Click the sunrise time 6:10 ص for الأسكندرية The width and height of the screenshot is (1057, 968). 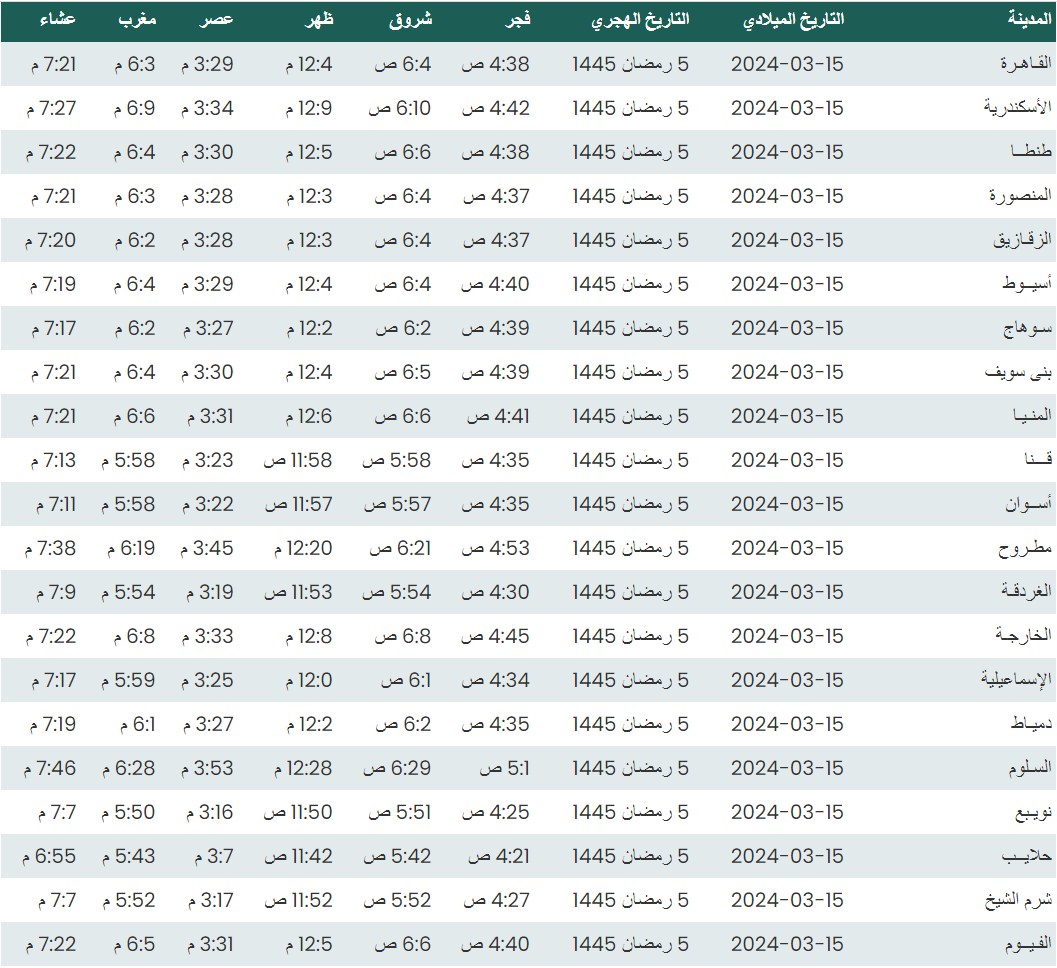403,108
